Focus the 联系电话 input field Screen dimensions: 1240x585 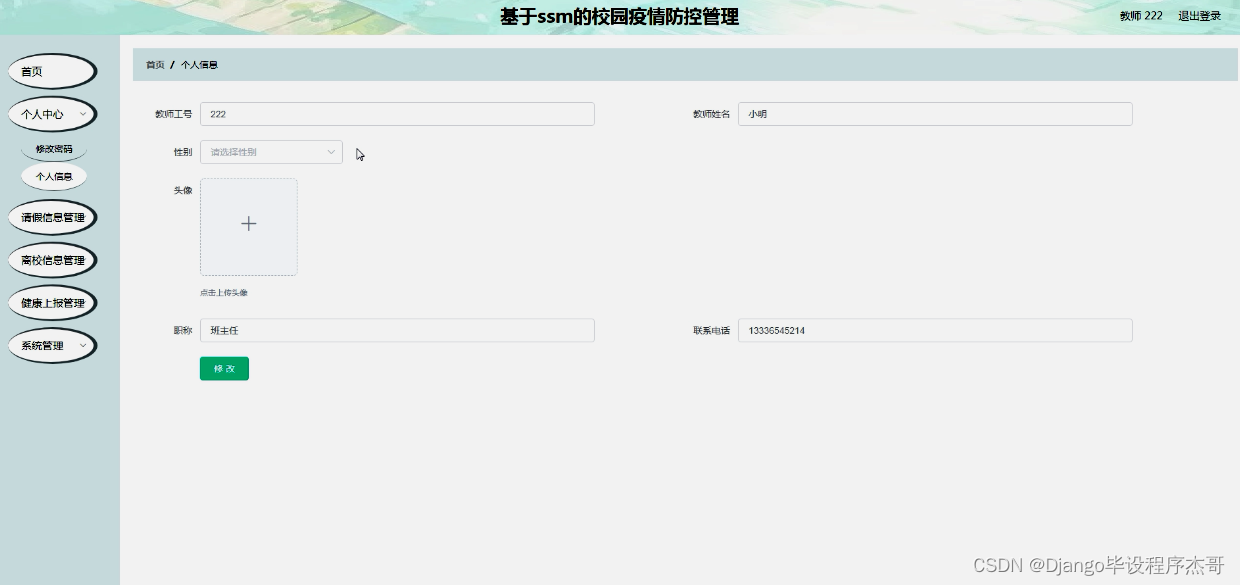pos(935,330)
